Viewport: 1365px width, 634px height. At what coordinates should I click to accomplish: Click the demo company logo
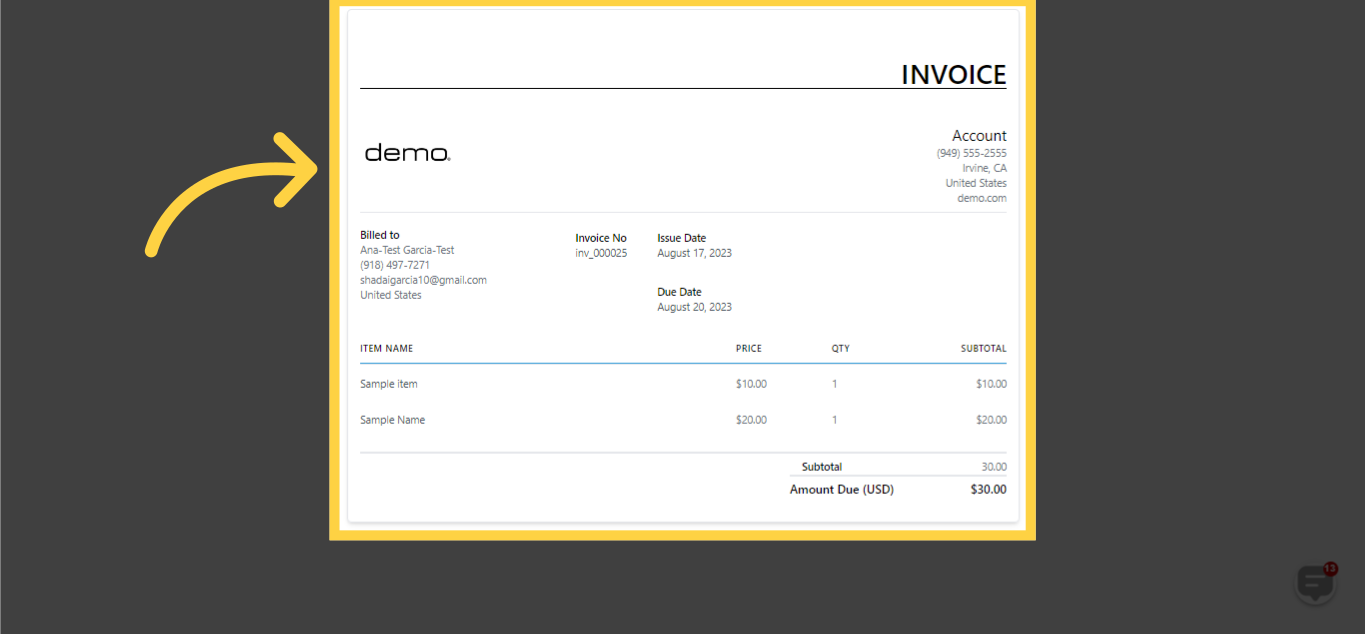(407, 153)
